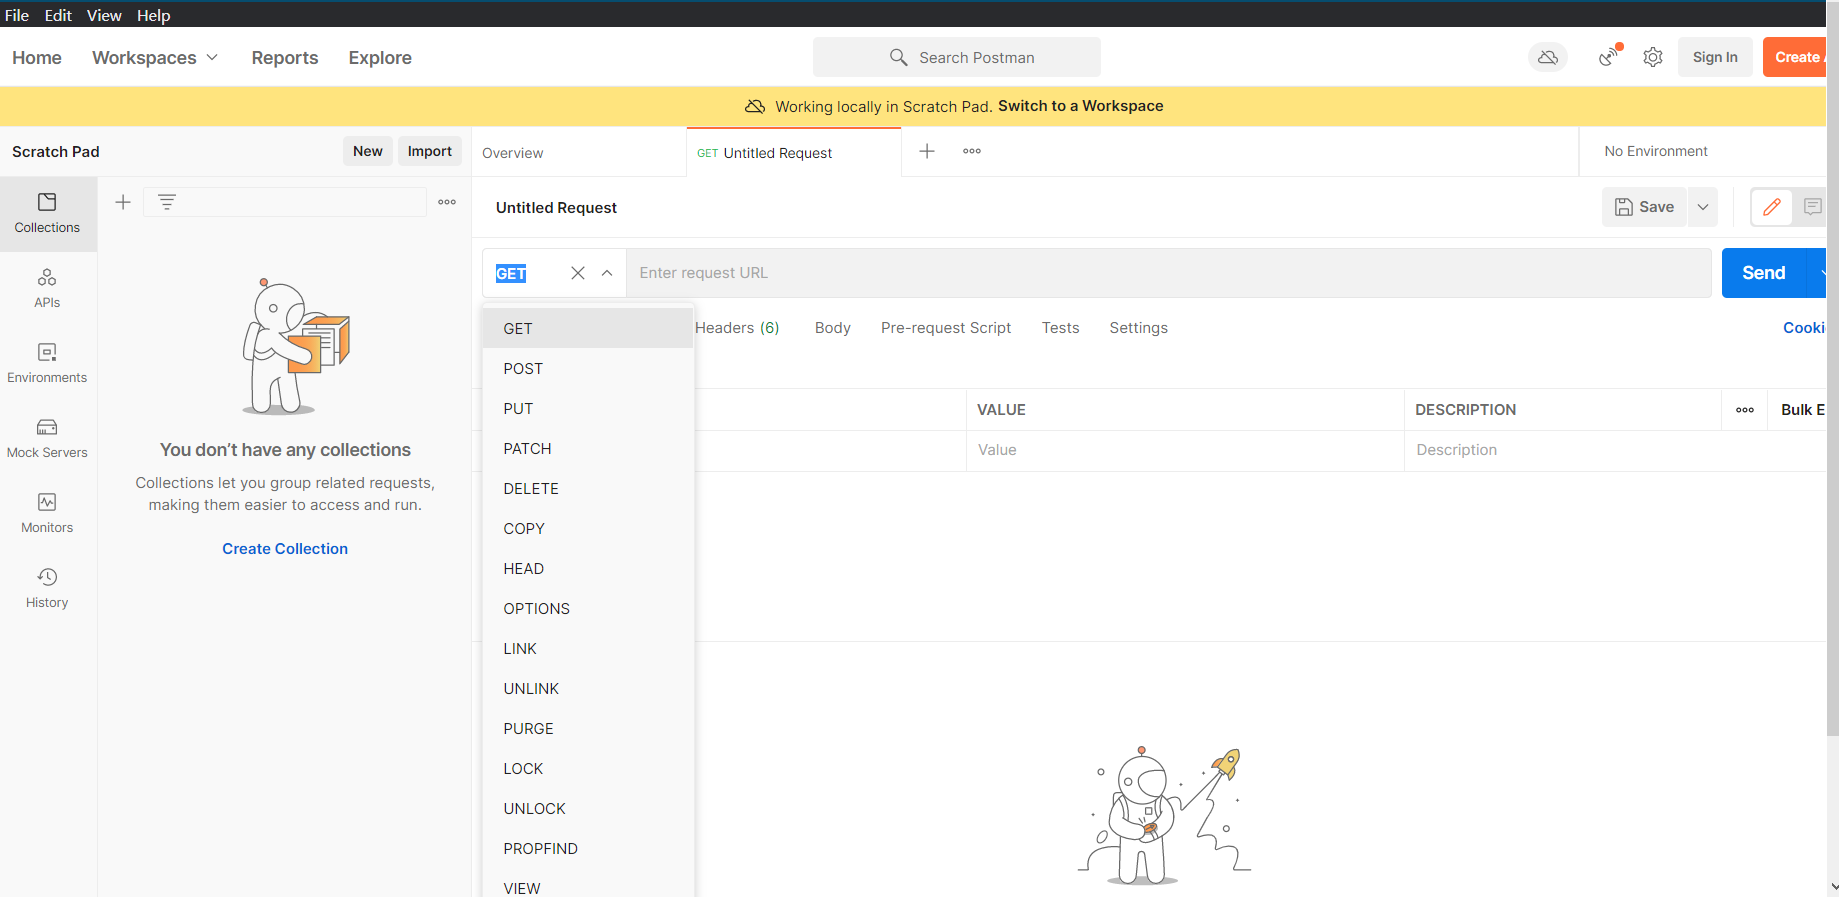1839x897 pixels.
Task: Open the History sidebar panel
Action: [47, 589]
